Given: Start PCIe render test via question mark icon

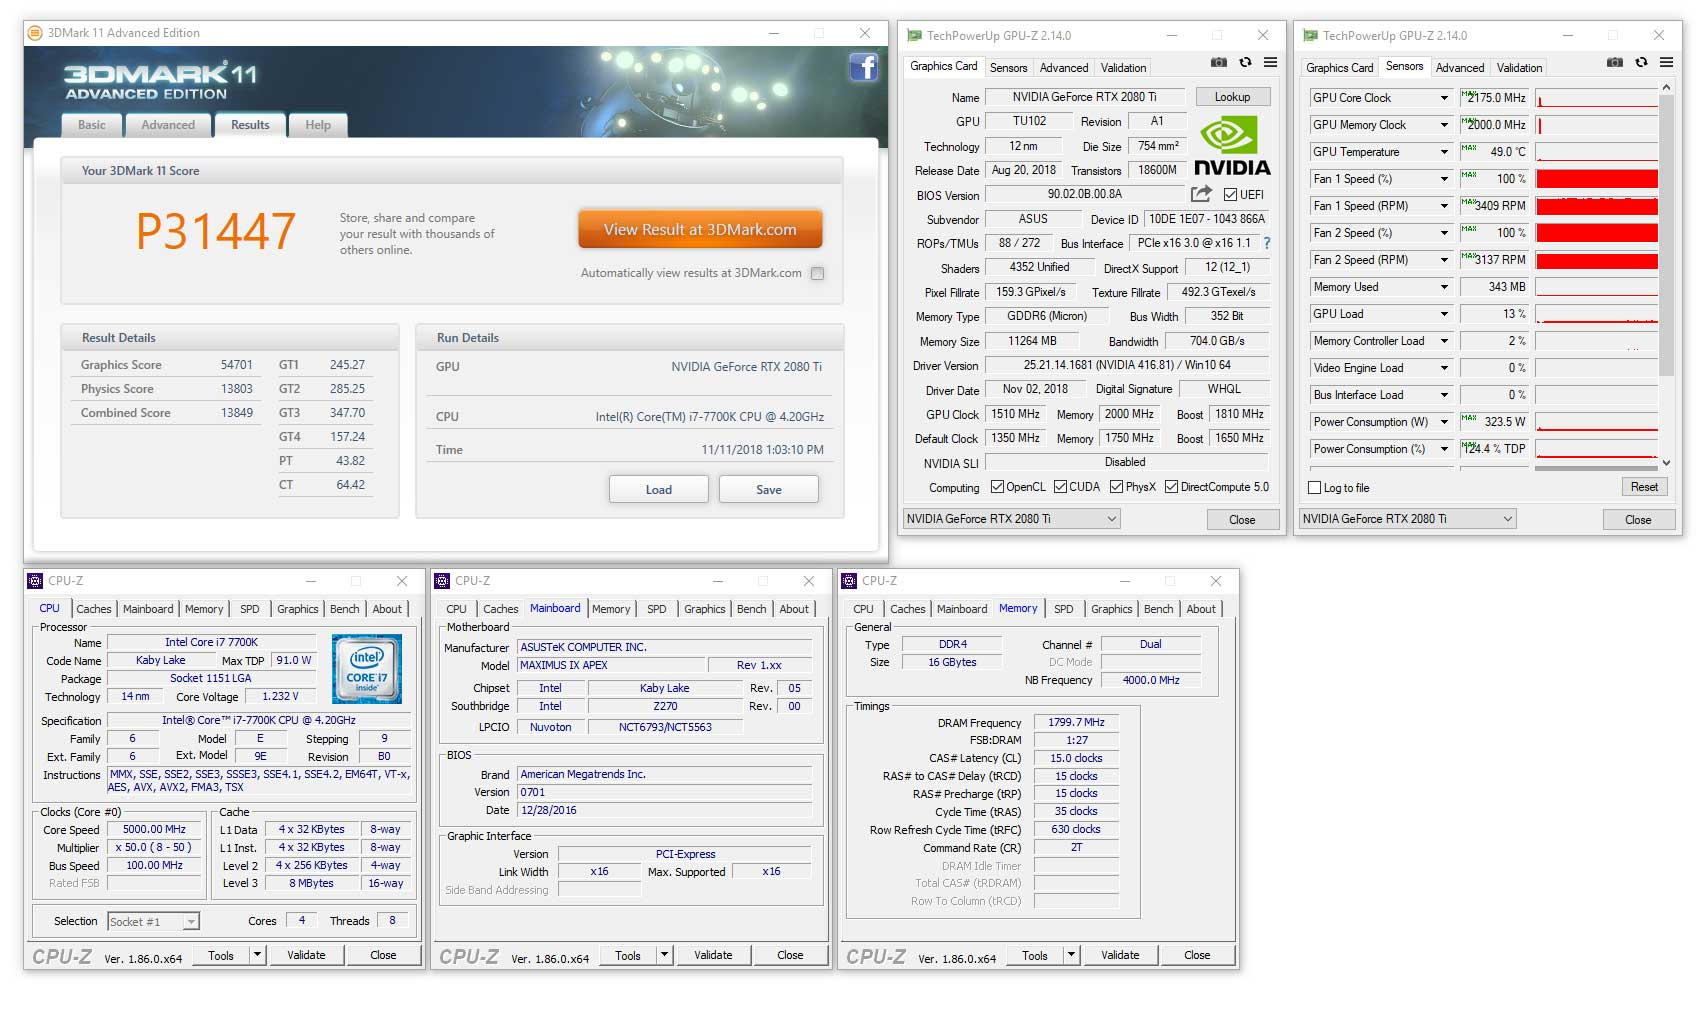Looking at the screenshot, I should 1266,243.
